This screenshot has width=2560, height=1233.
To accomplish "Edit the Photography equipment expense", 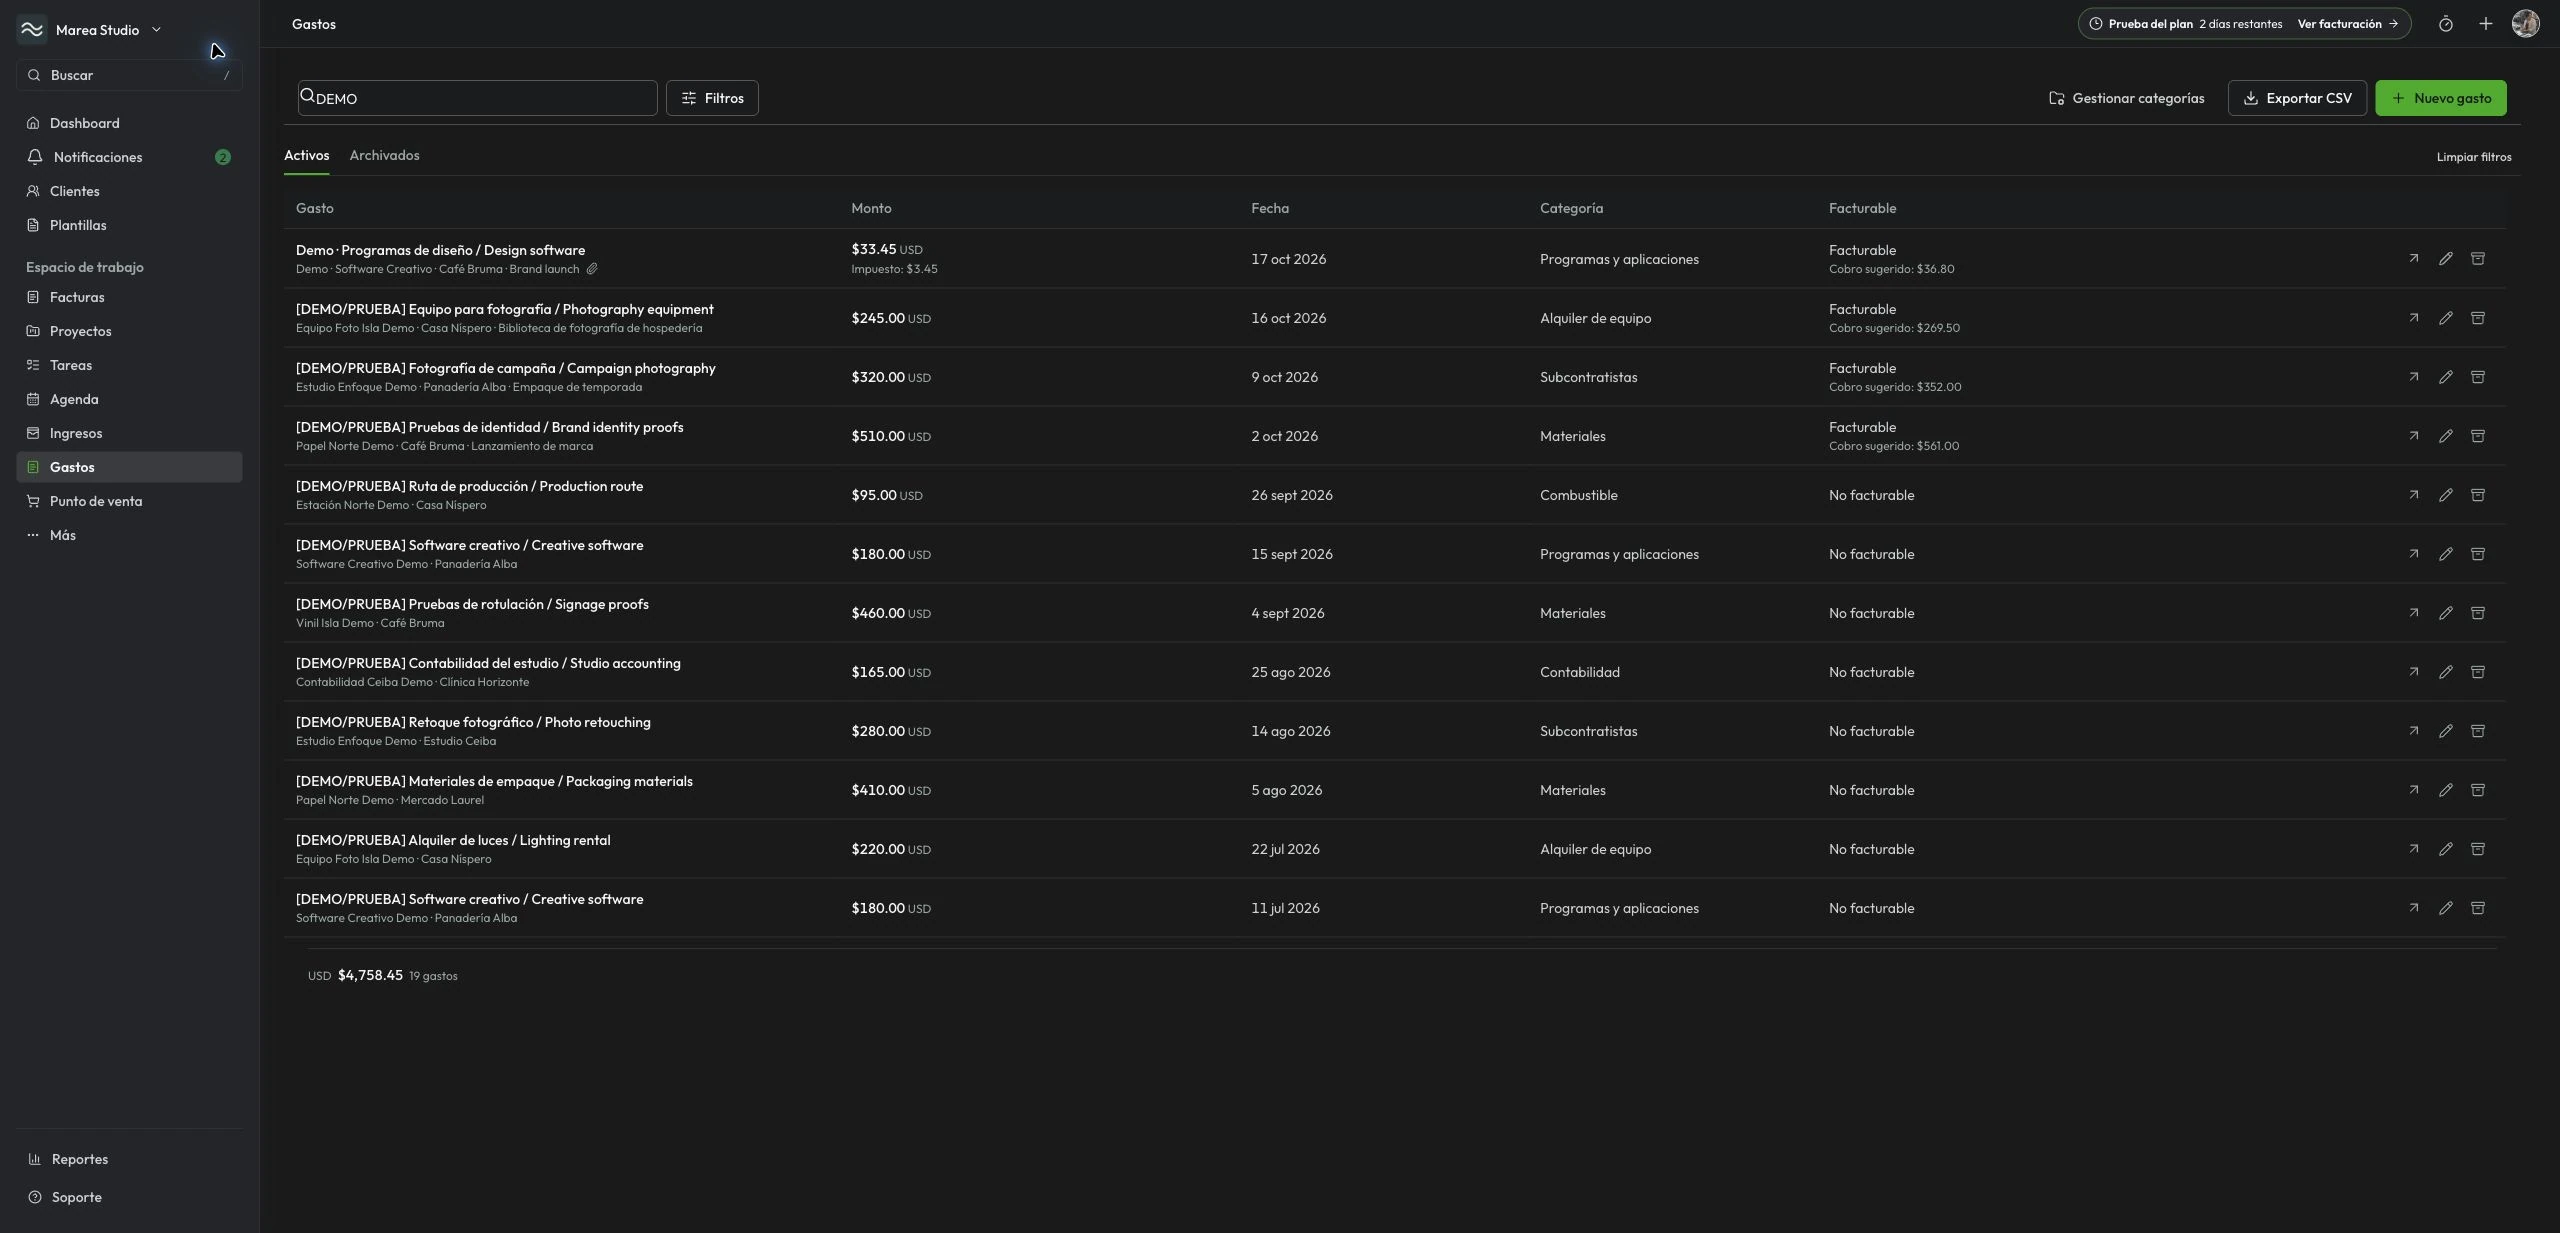I will tap(2445, 318).
